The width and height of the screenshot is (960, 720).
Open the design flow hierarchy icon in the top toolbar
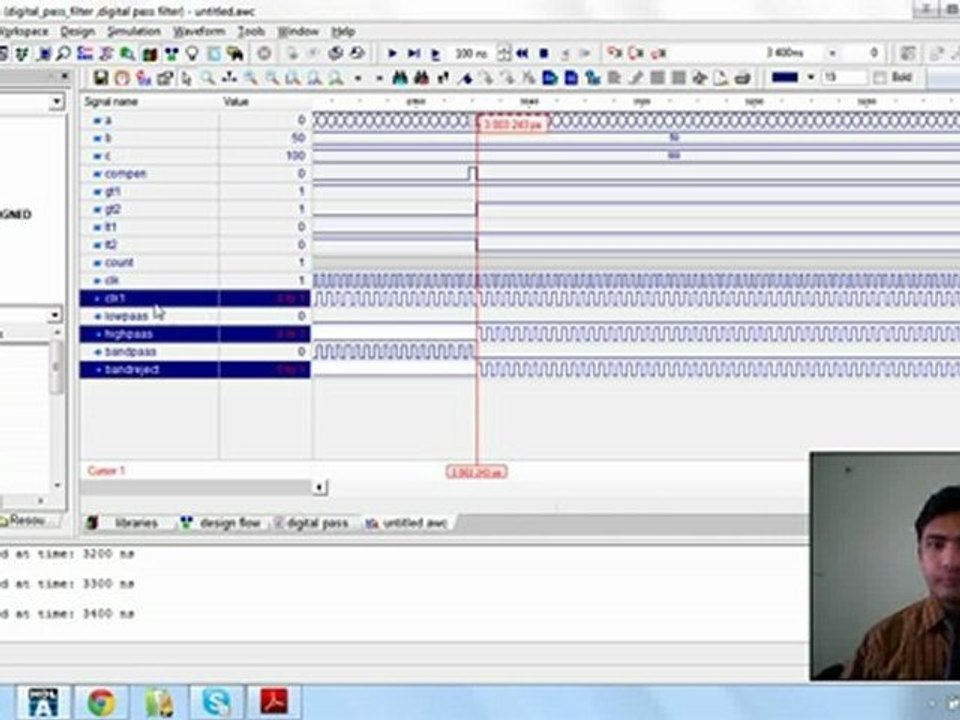171,54
